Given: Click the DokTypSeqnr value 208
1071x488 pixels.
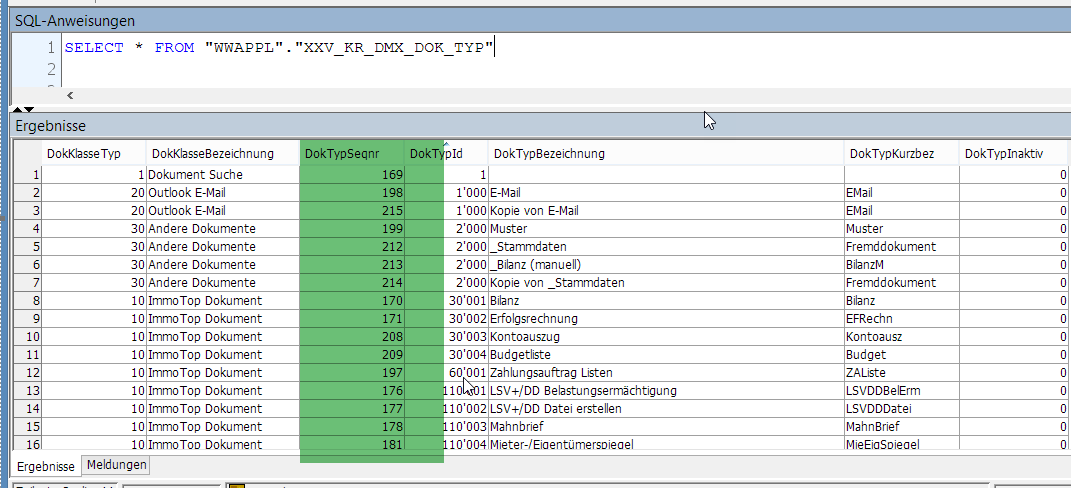Looking at the screenshot, I should pos(352,337).
